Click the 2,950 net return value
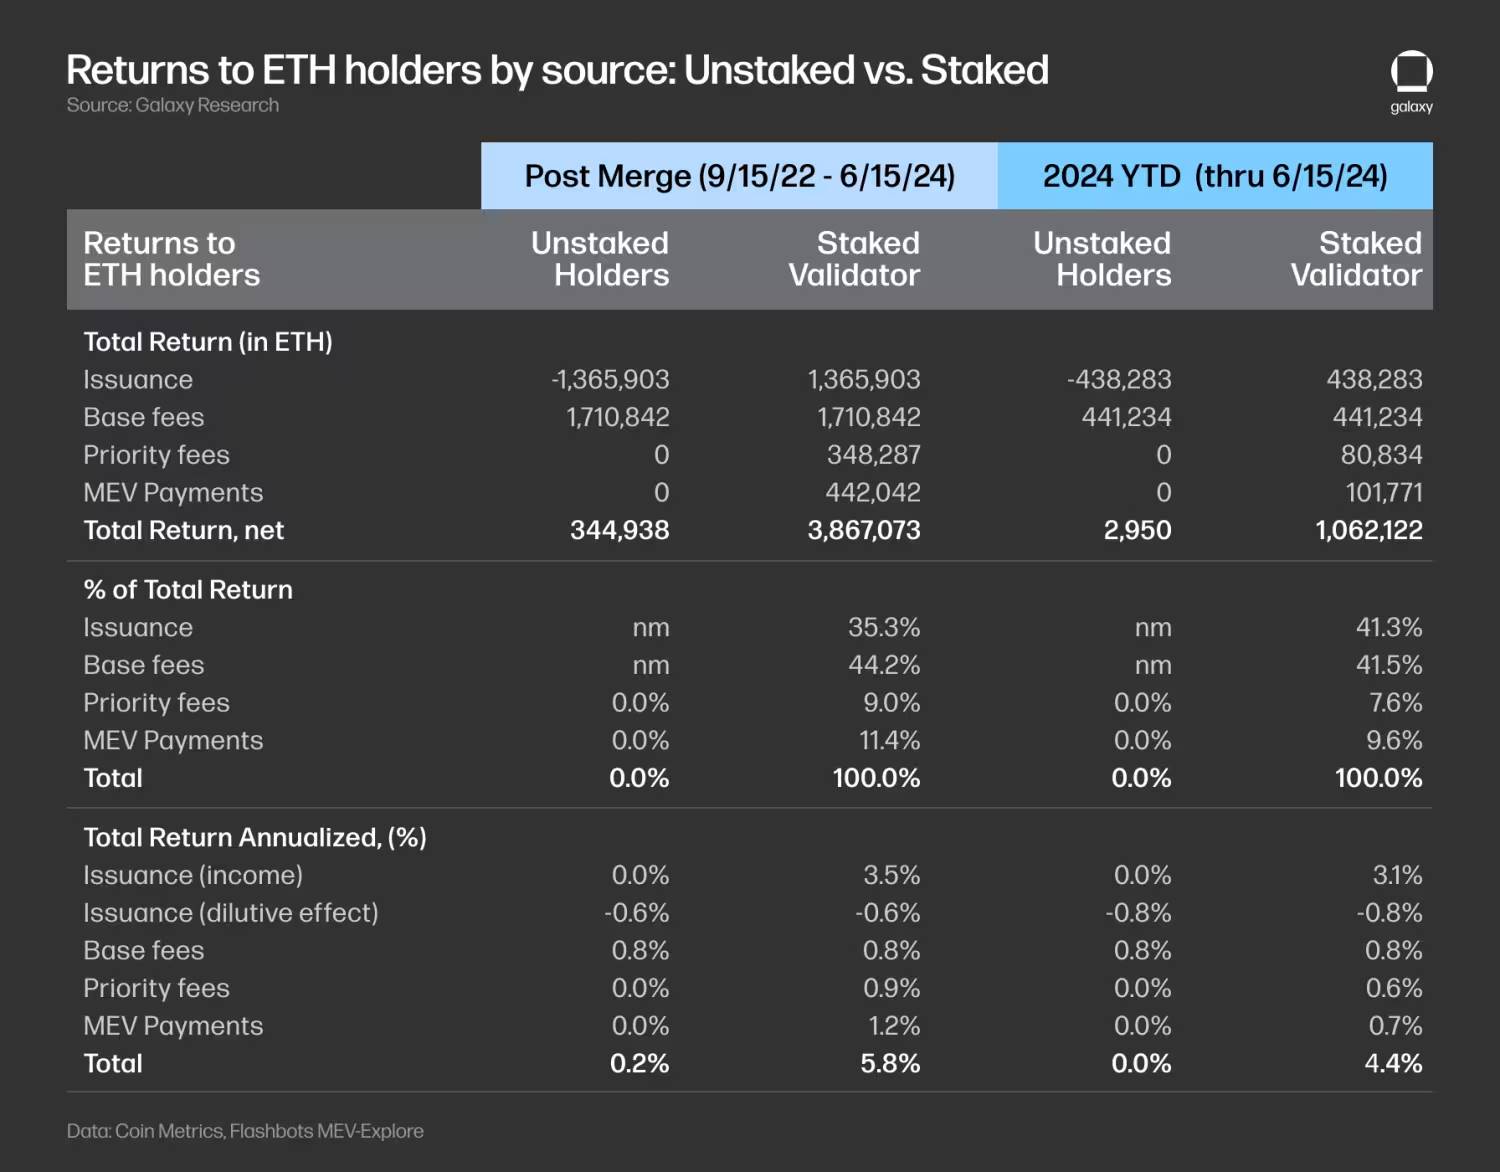Image resolution: width=1500 pixels, height=1172 pixels. coord(1137,530)
